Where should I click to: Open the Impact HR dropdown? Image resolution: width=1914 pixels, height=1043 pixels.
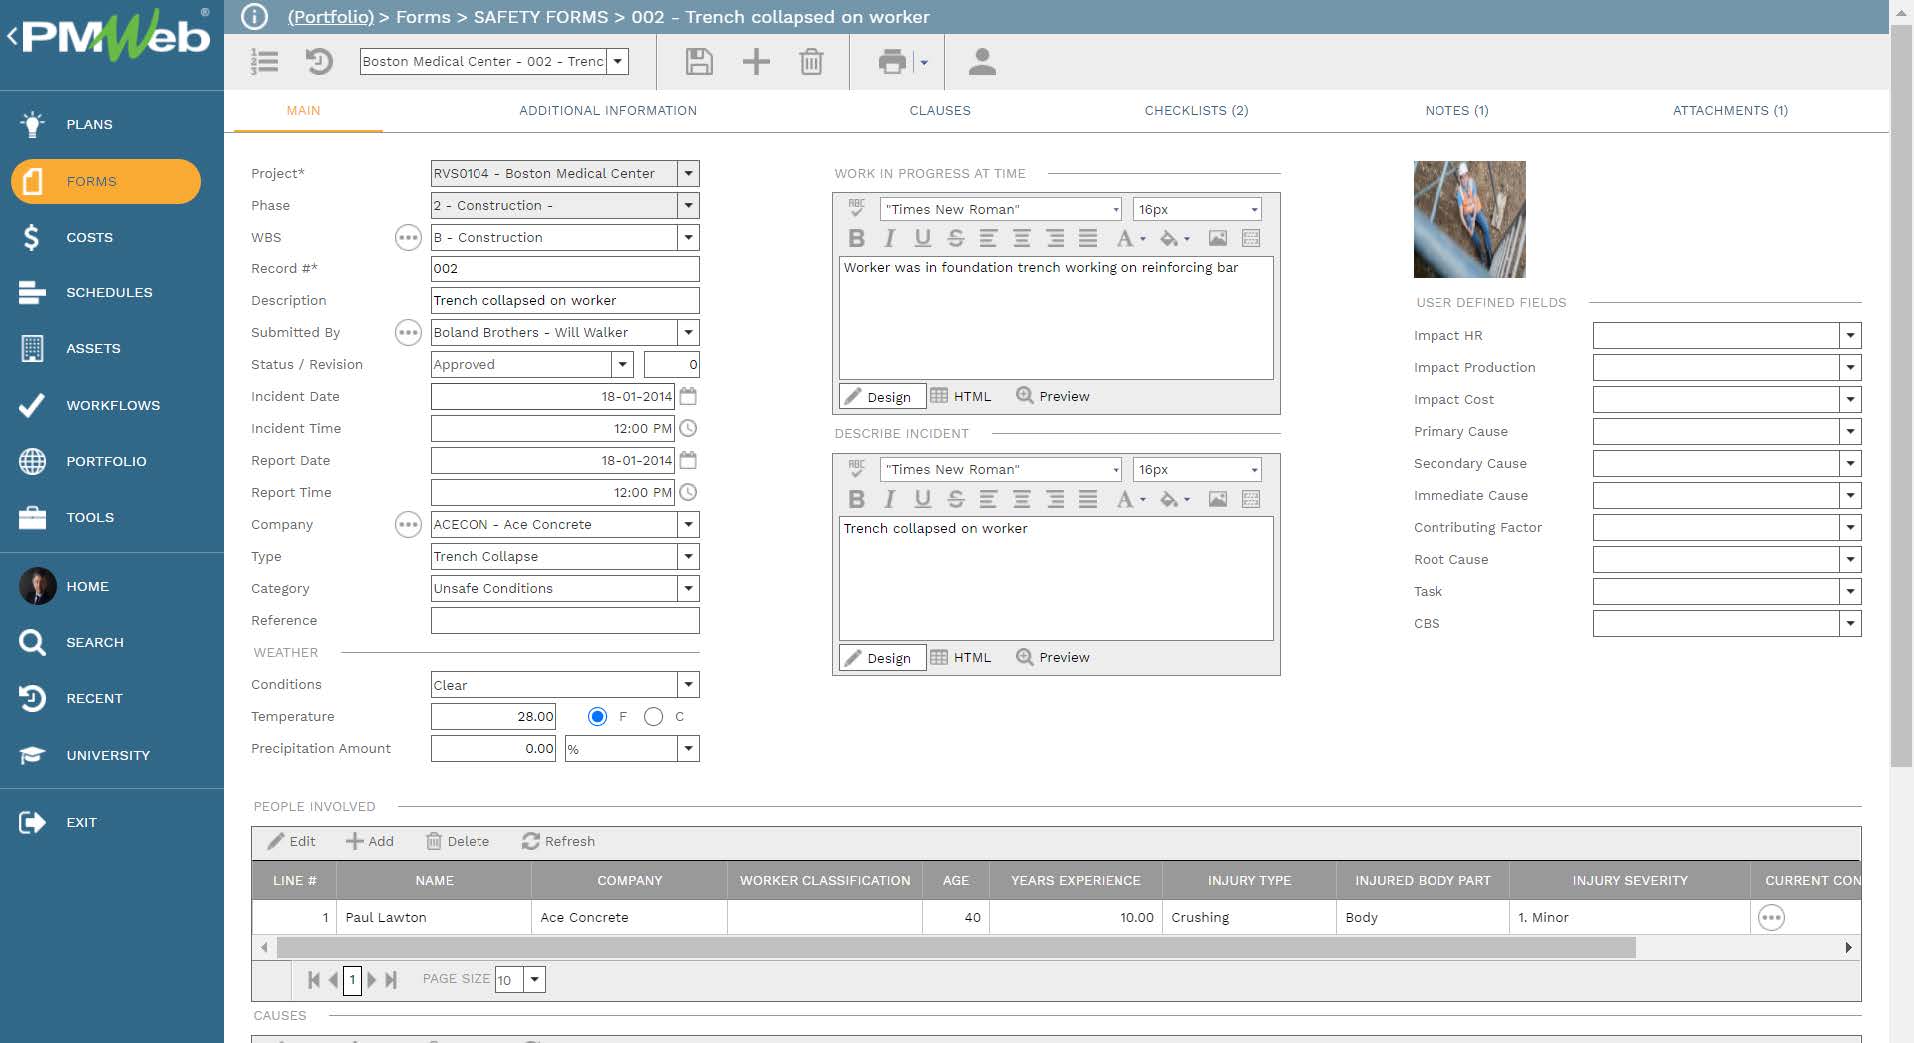pos(1850,335)
